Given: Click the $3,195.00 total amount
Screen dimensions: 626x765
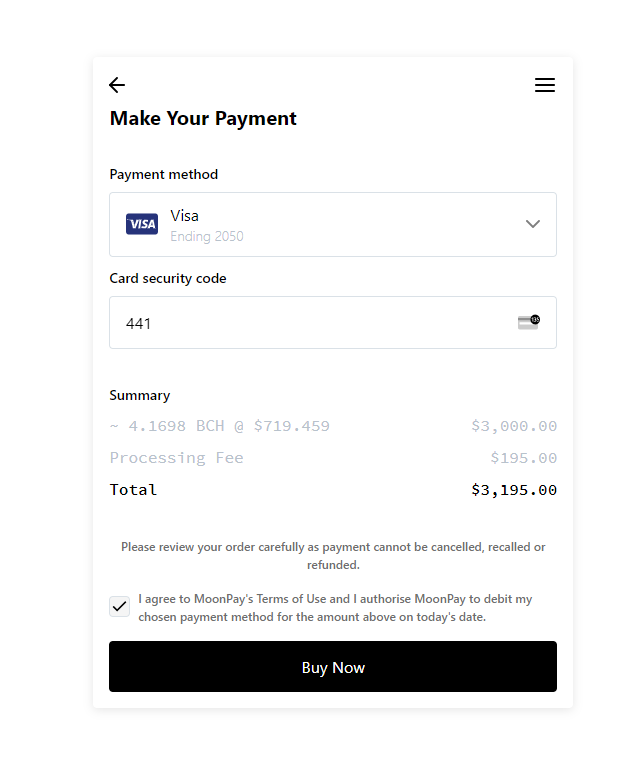Looking at the screenshot, I should click(514, 490).
